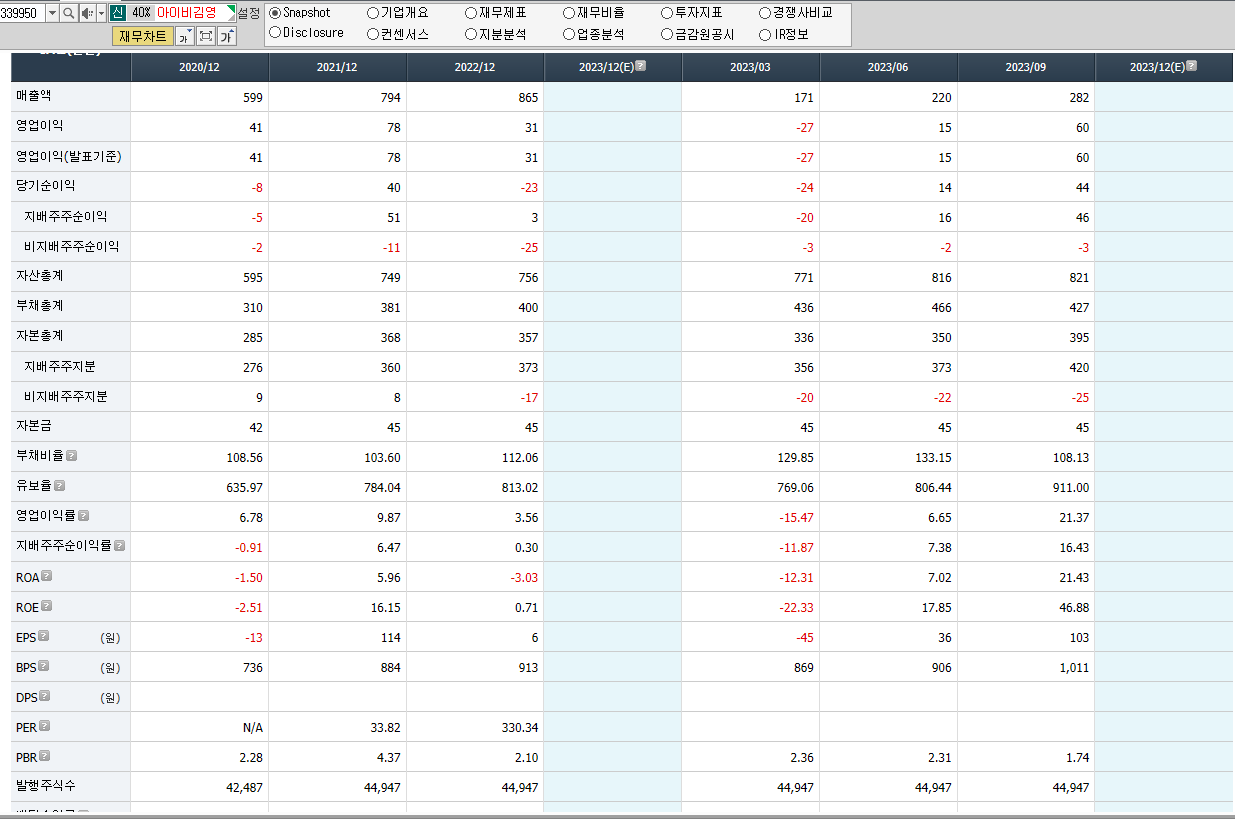Image resolution: width=1235 pixels, height=819 pixels.
Task: Click the help icon next to BPS
Action: (44, 666)
